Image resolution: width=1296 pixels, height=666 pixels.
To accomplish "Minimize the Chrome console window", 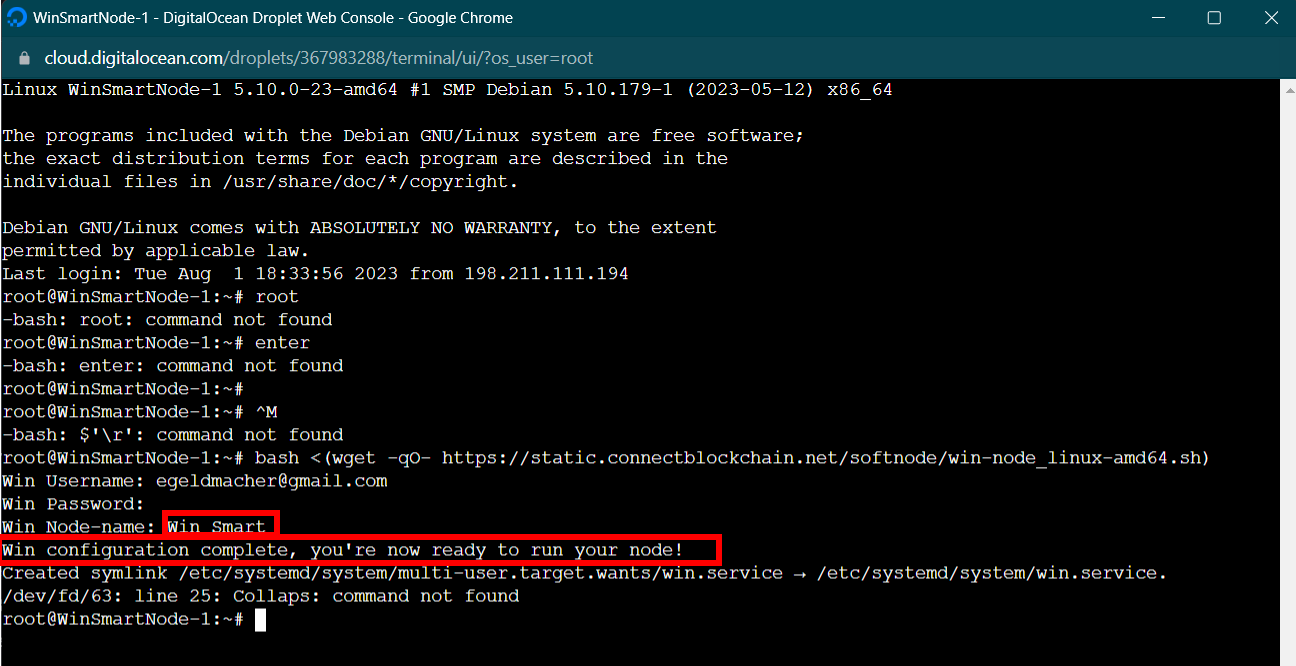I will click(1158, 18).
